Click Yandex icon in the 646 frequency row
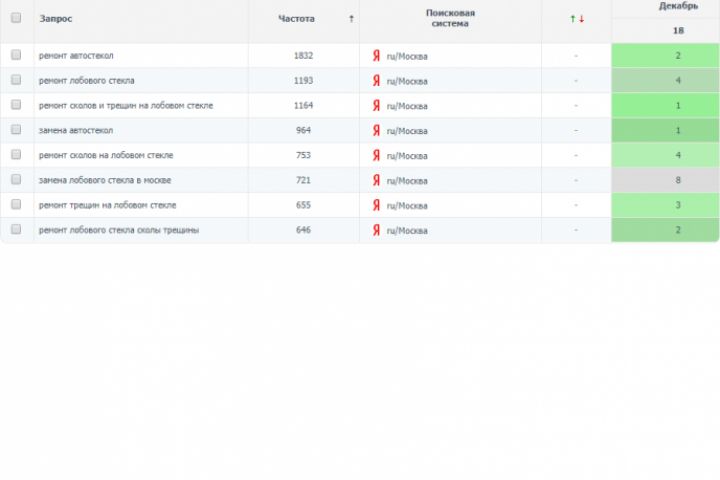This screenshot has height=480, width=720. [377, 230]
